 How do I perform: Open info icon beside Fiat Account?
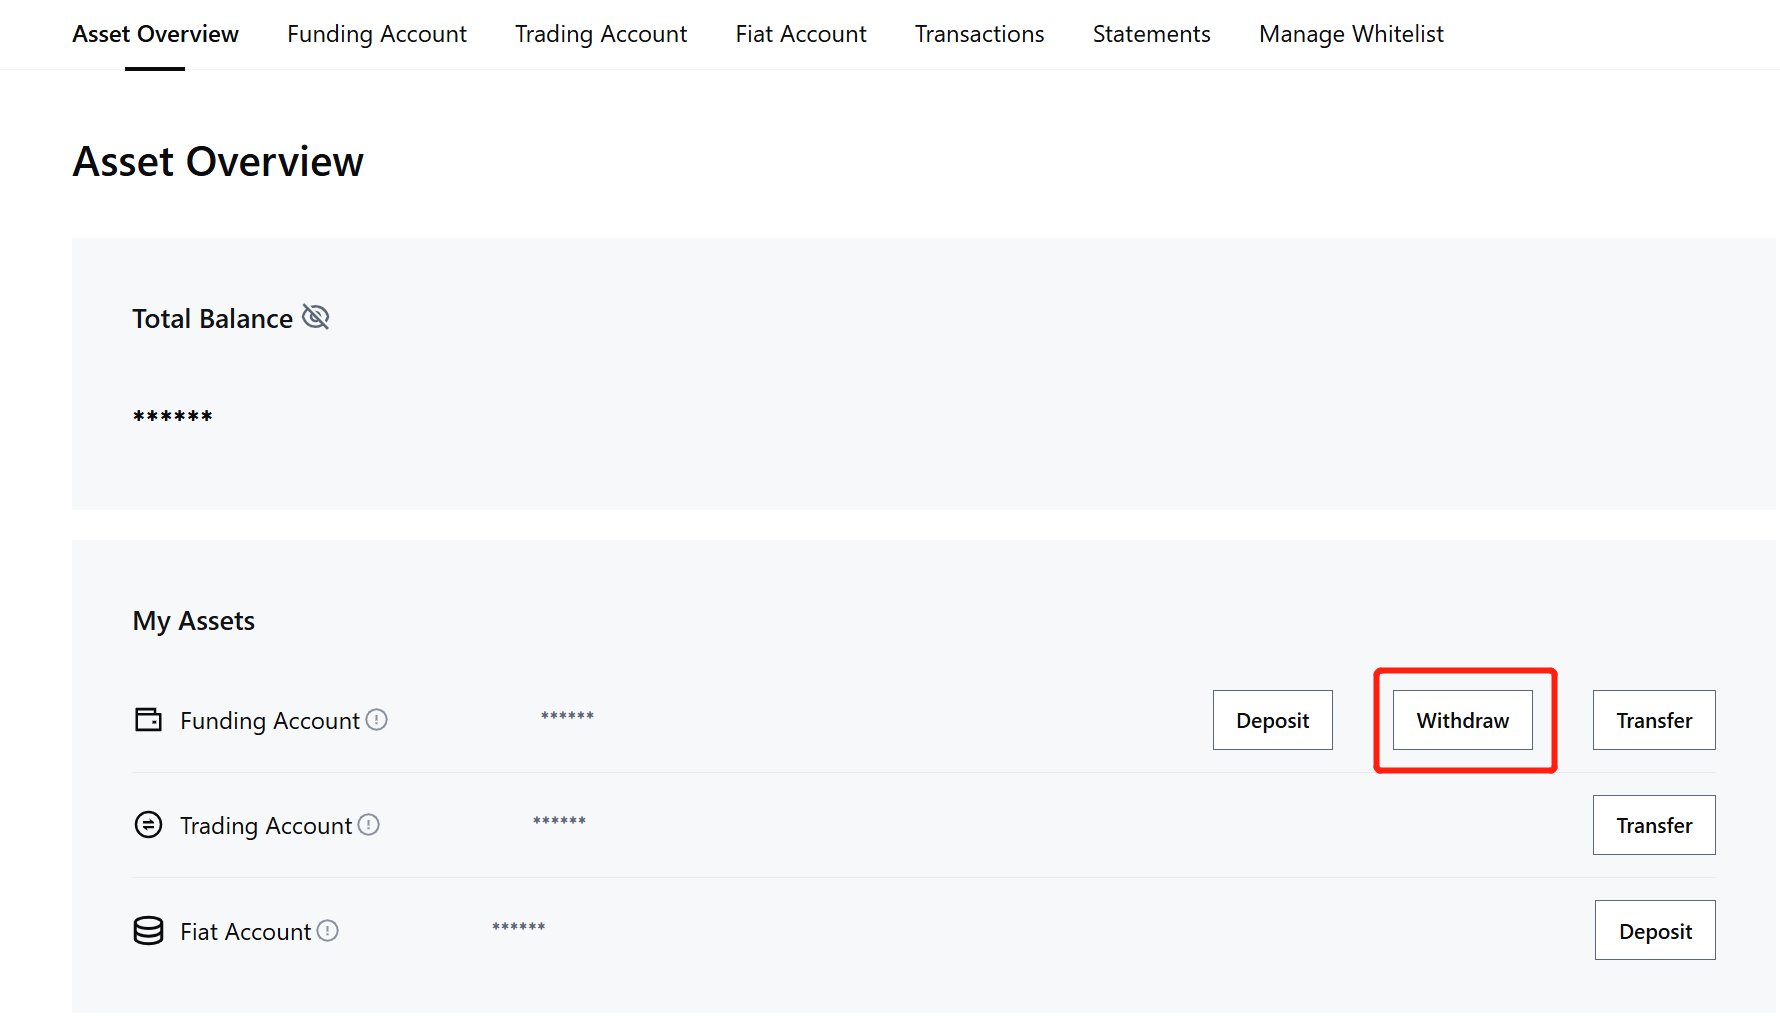coord(328,931)
